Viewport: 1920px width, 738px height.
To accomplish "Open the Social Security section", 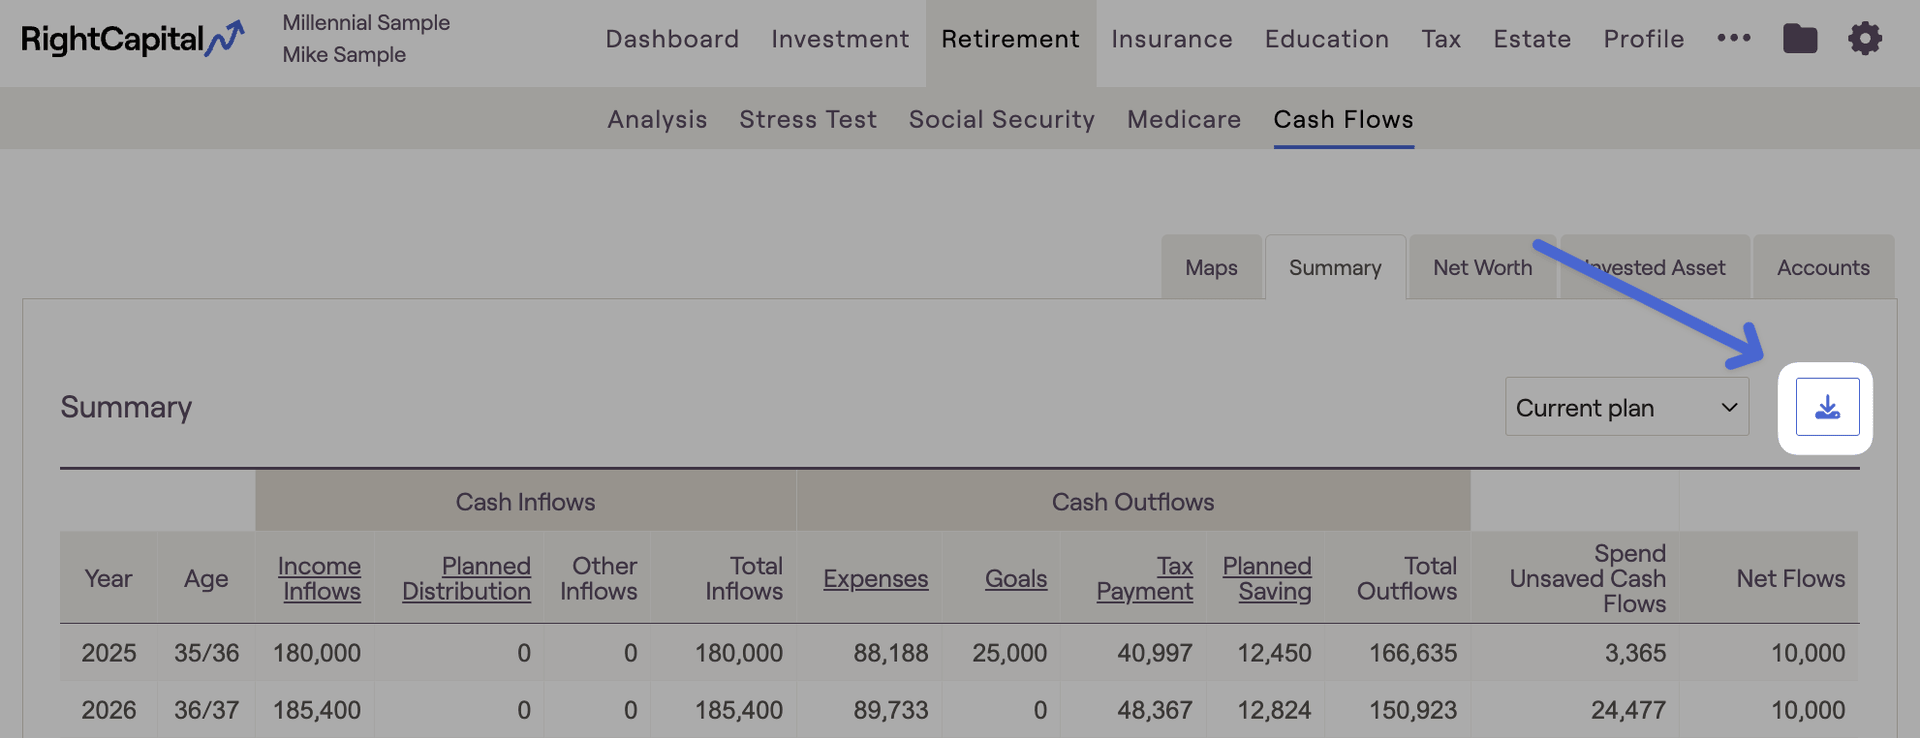I will click(1001, 119).
